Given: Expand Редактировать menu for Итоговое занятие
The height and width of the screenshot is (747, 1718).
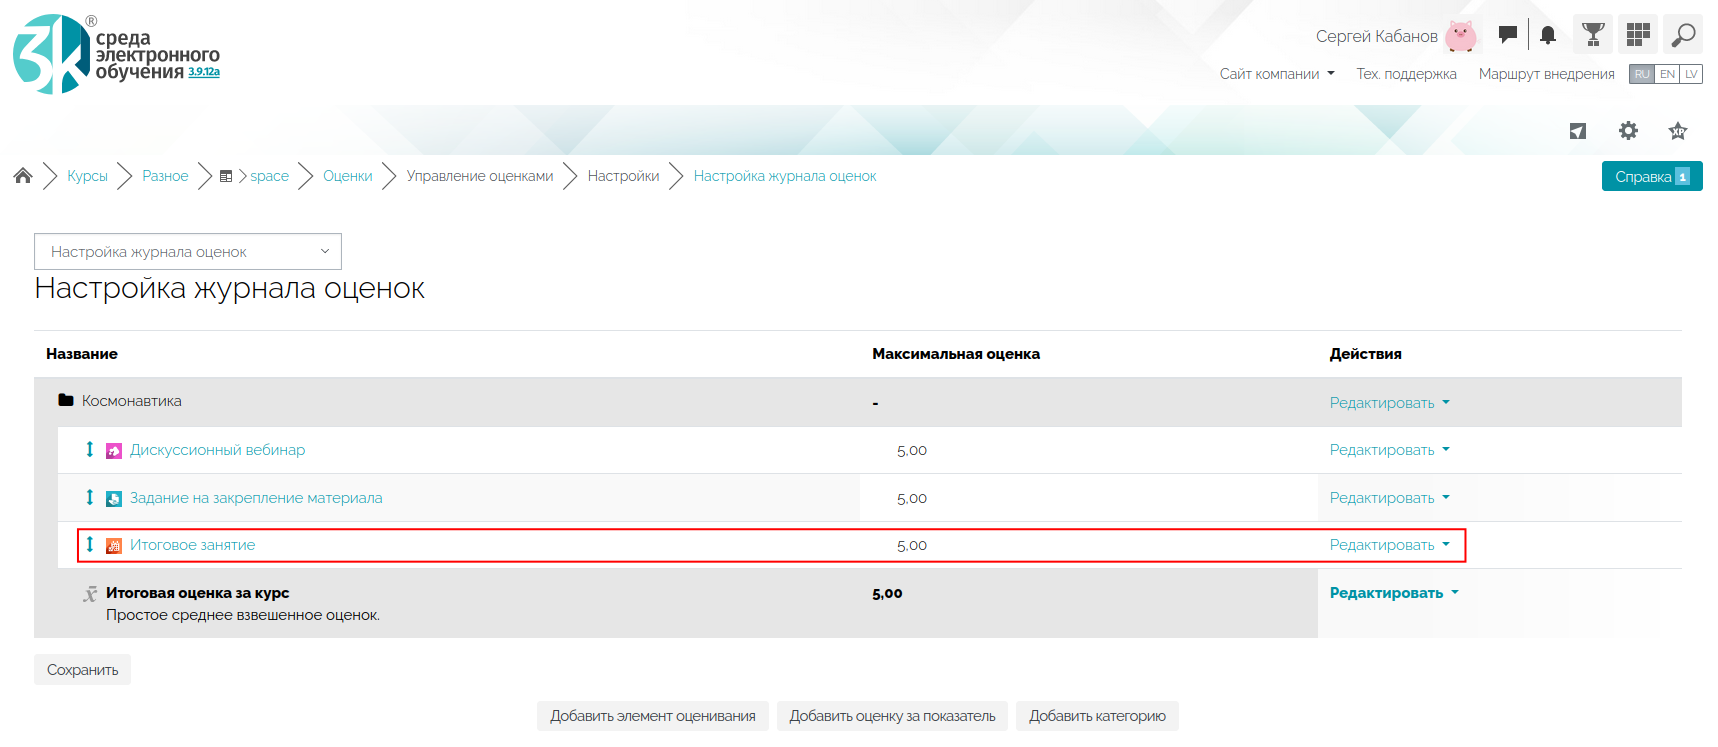Looking at the screenshot, I should 1389,545.
